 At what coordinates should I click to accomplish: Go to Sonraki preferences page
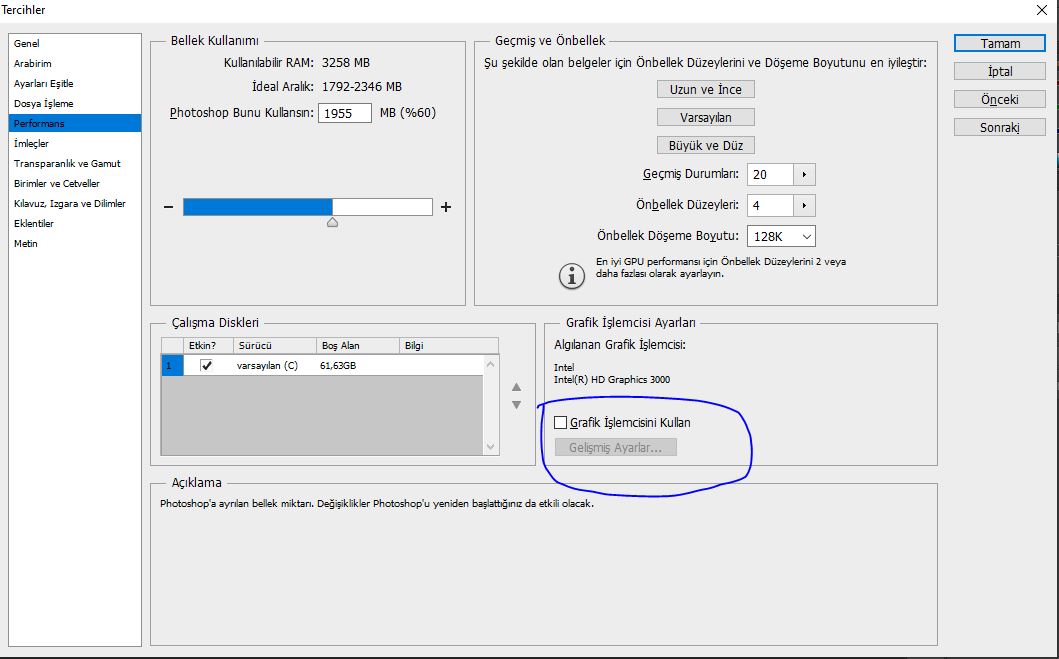tap(1000, 128)
